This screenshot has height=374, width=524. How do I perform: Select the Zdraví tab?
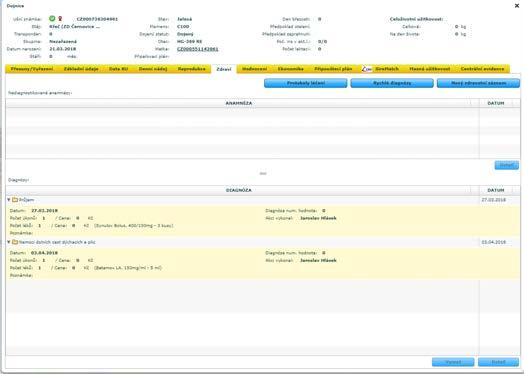point(224,69)
